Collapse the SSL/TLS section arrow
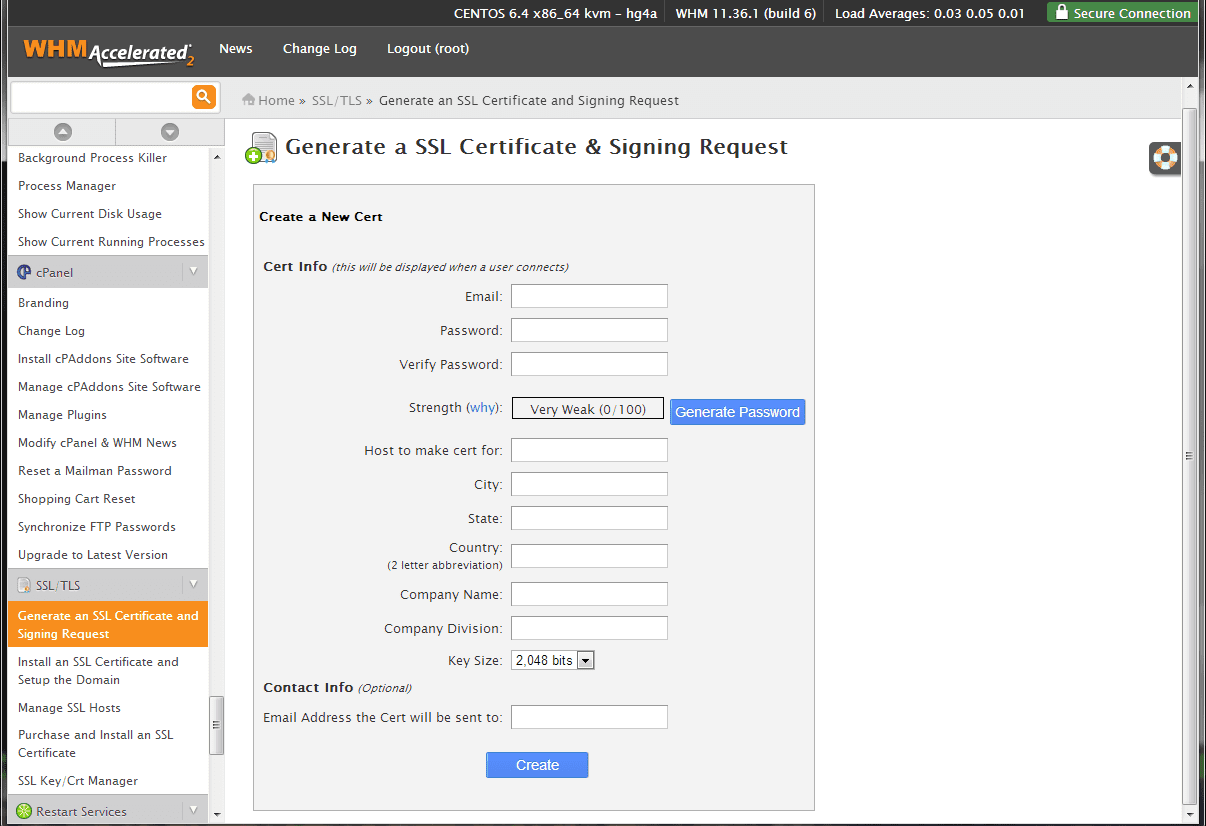This screenshot has width=1206, height=826. [193, 585]
